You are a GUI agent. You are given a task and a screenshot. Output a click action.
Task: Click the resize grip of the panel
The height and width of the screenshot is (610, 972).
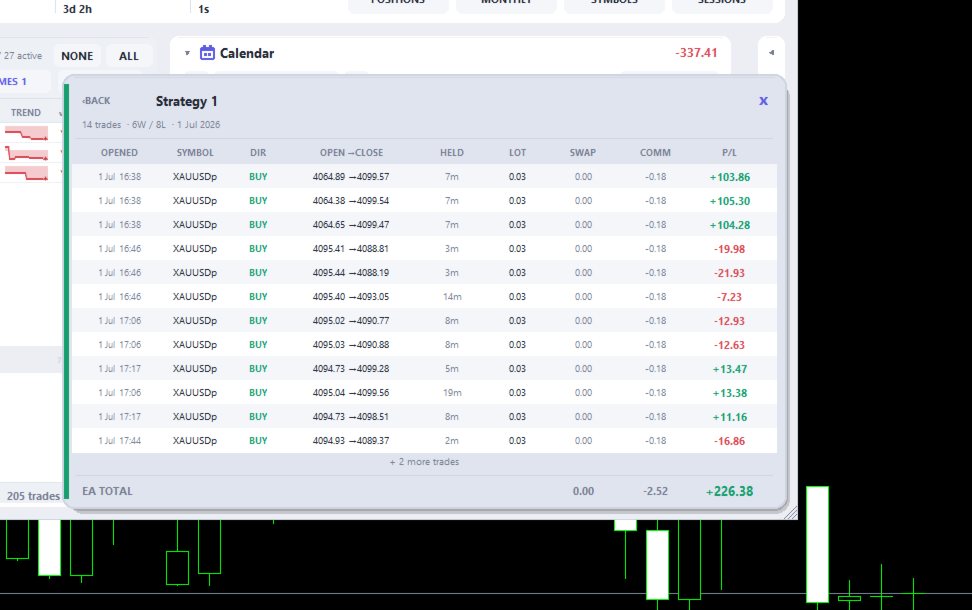[x=790, y=513]
